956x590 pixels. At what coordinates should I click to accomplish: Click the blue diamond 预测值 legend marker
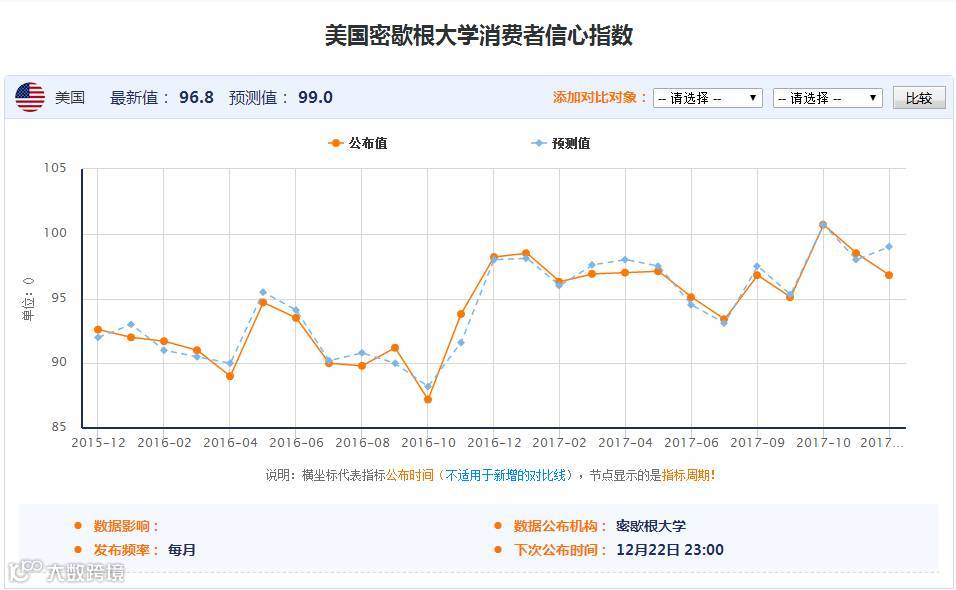coord(538,143)
